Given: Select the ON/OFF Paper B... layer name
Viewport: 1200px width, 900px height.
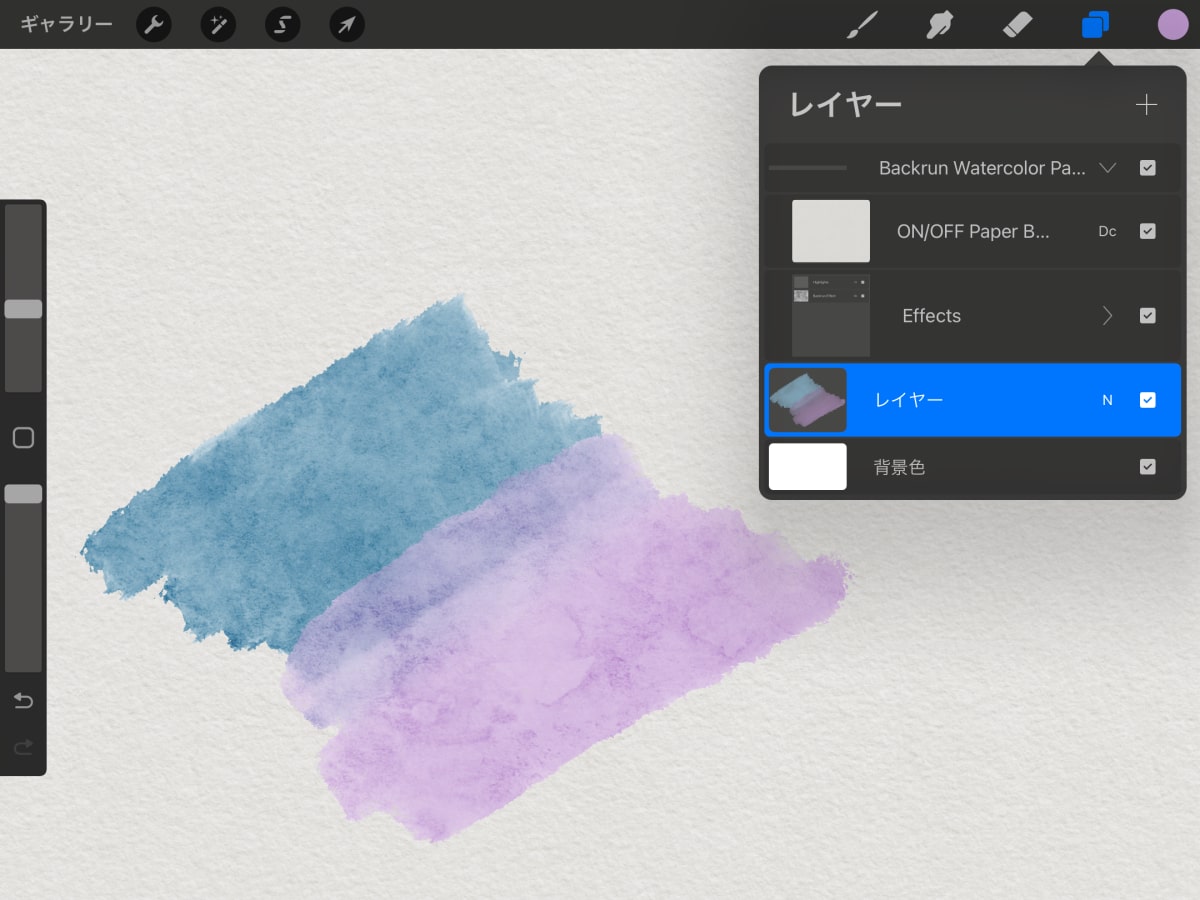Looking at the screenshot, I should 973,231.
